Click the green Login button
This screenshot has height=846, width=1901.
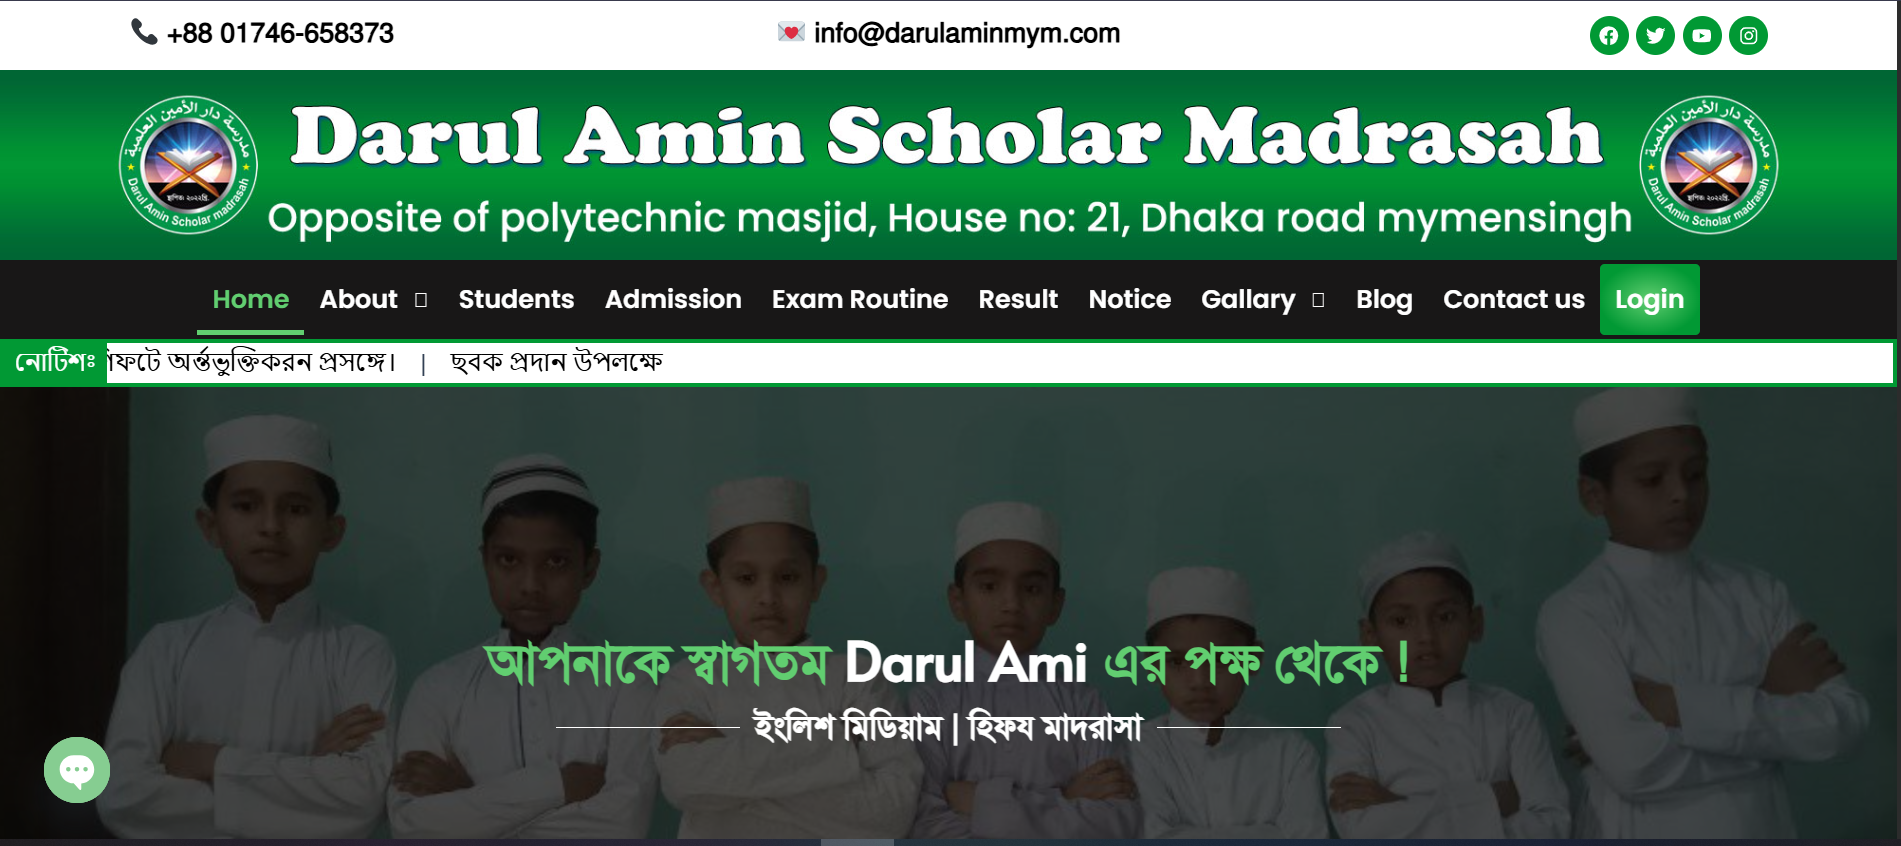(1650, 299)
